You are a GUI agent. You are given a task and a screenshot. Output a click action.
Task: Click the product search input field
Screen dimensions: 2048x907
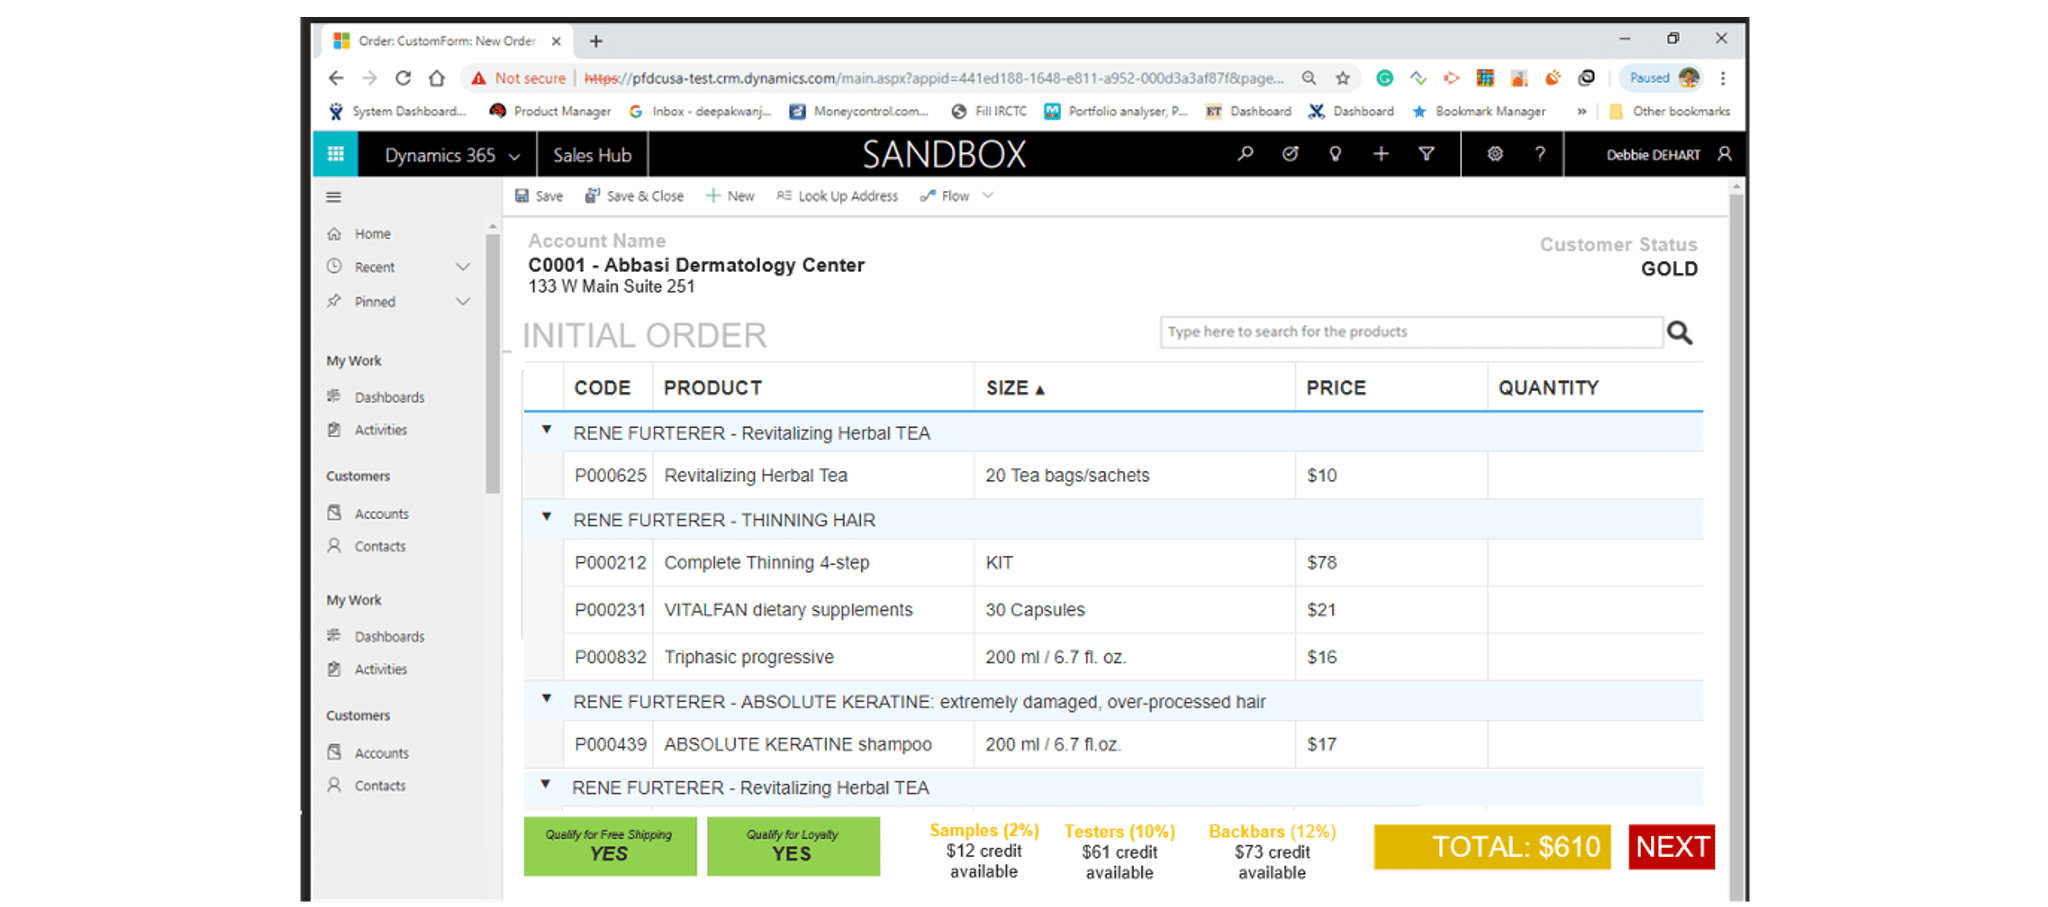(x=1411, y=332)
